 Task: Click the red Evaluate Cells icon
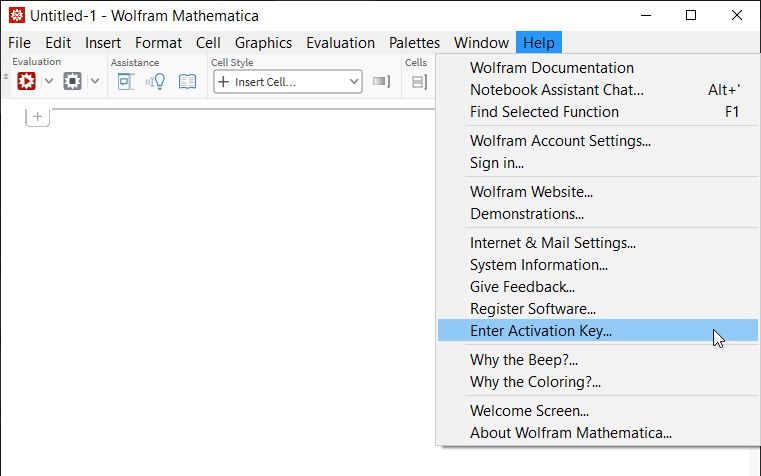tap(26, 81)
